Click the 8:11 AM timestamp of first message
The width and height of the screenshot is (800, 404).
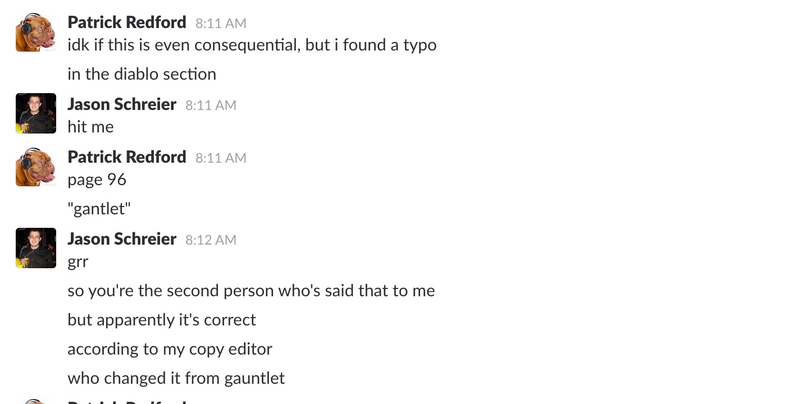(x=221, y=23)
